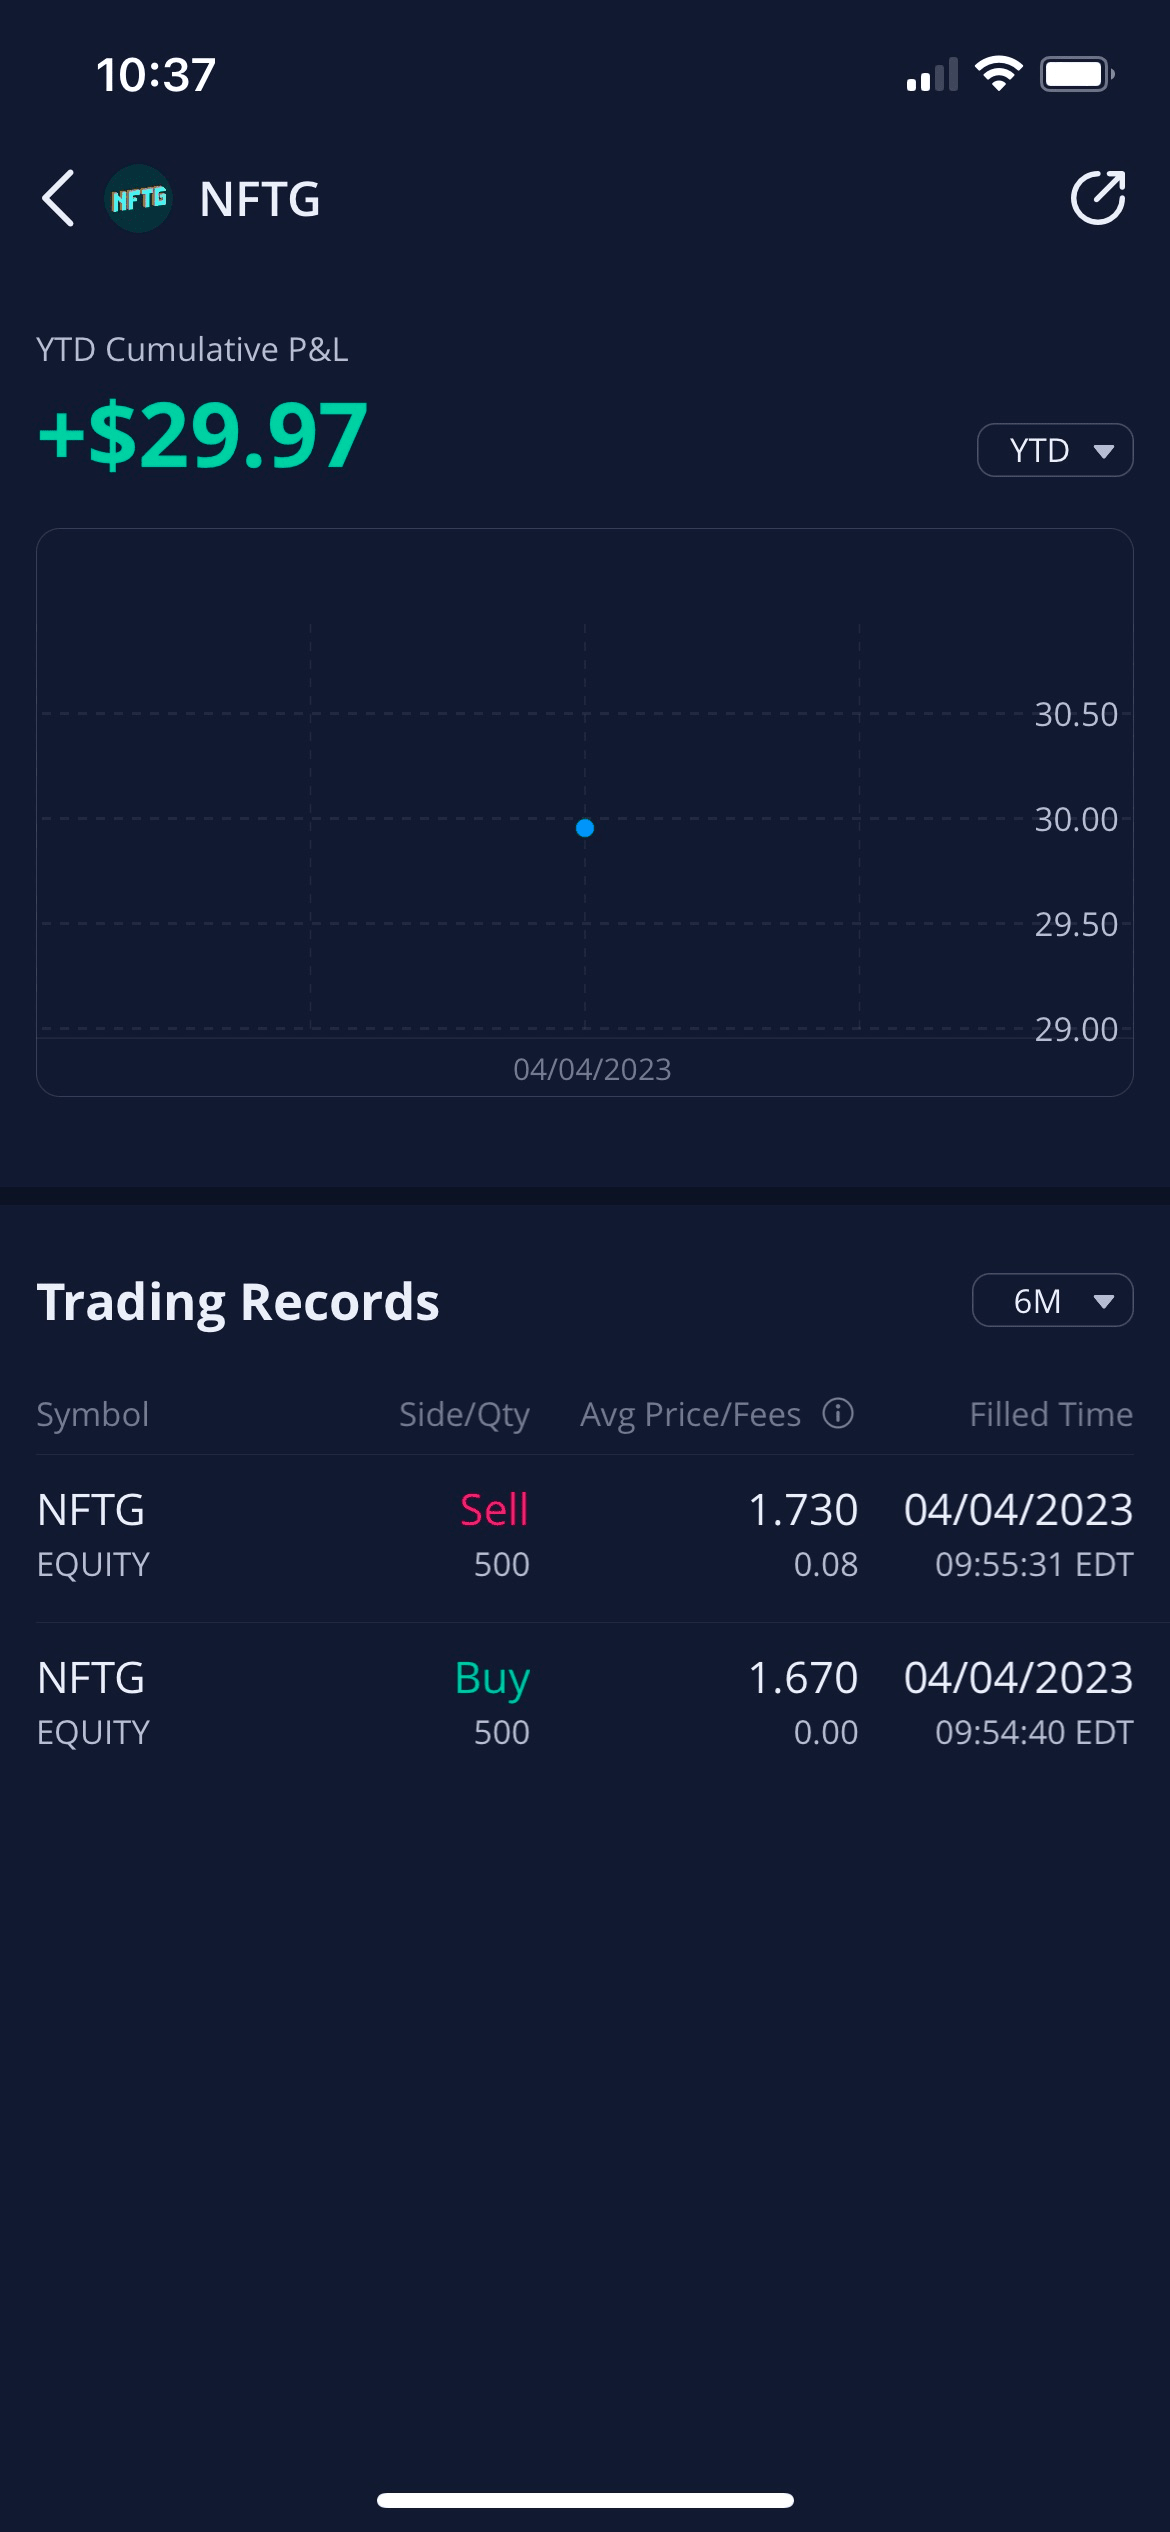Open the NFTG Sell trade record

[585, 1537]
